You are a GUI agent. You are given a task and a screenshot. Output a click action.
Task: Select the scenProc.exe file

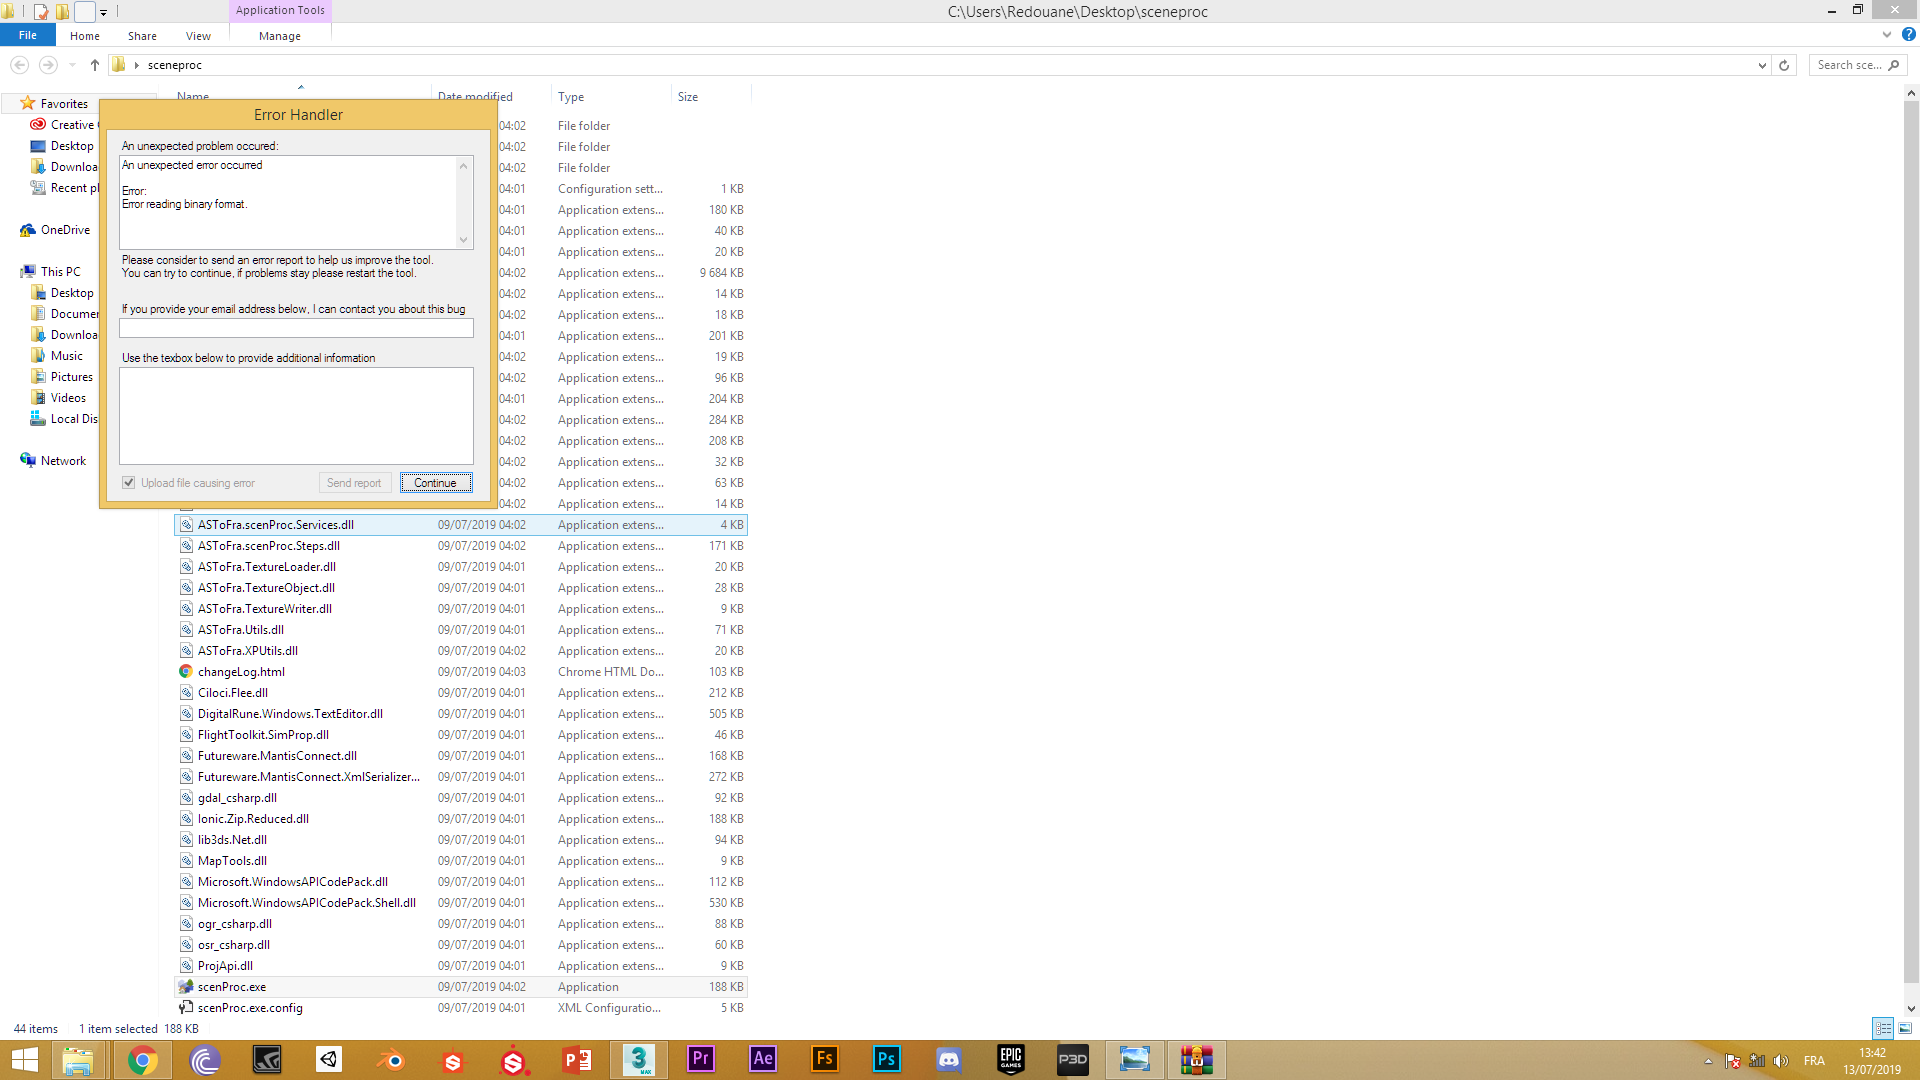pyautogui.click(x=232, y=987)
